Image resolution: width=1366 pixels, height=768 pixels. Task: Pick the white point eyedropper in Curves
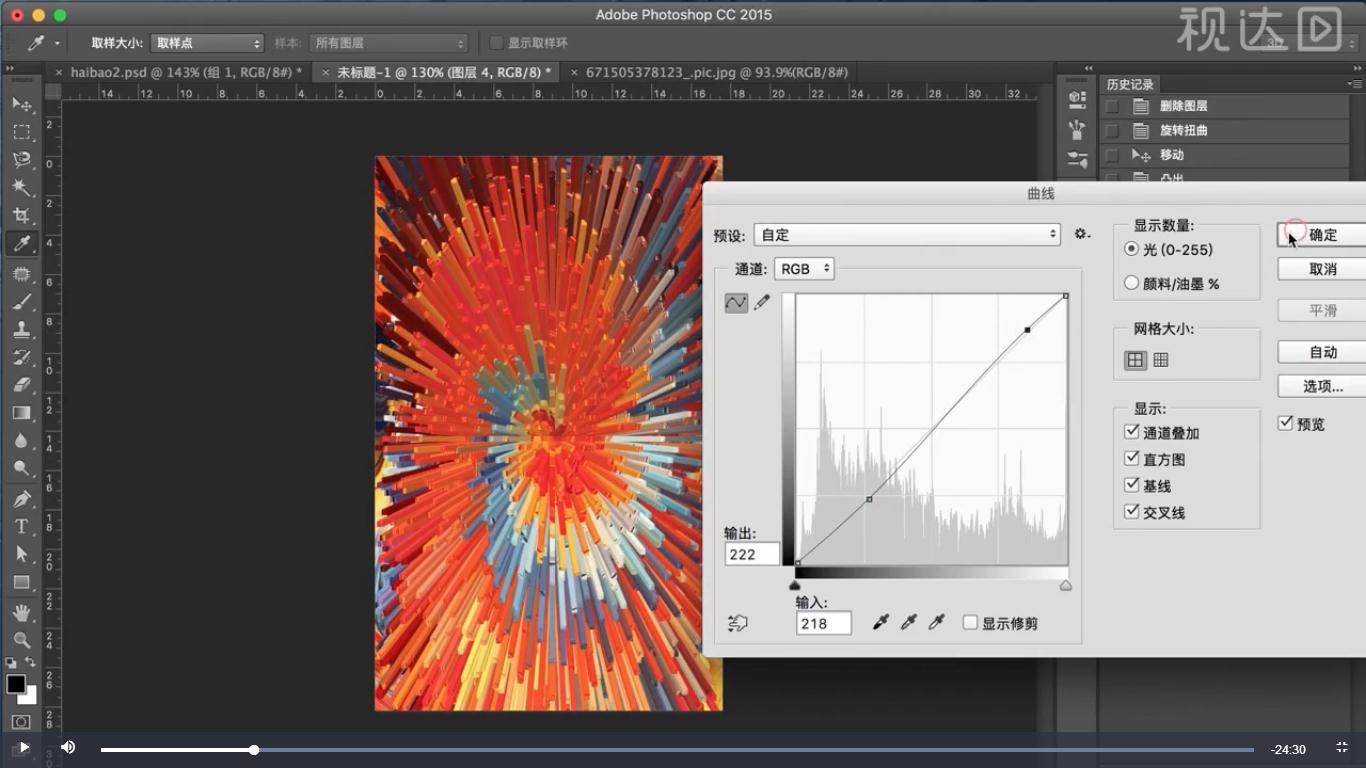[x=937, y=623]
